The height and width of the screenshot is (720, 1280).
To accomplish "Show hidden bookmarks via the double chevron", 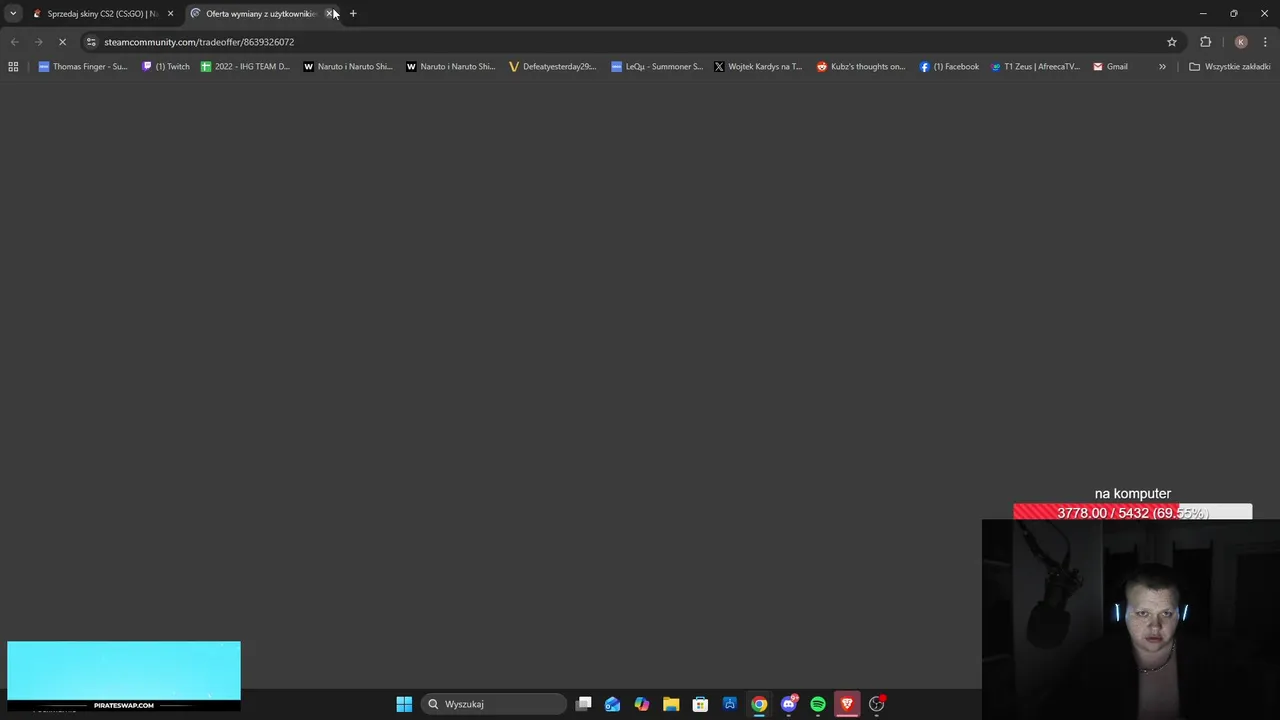I will tap(1162, 67).
